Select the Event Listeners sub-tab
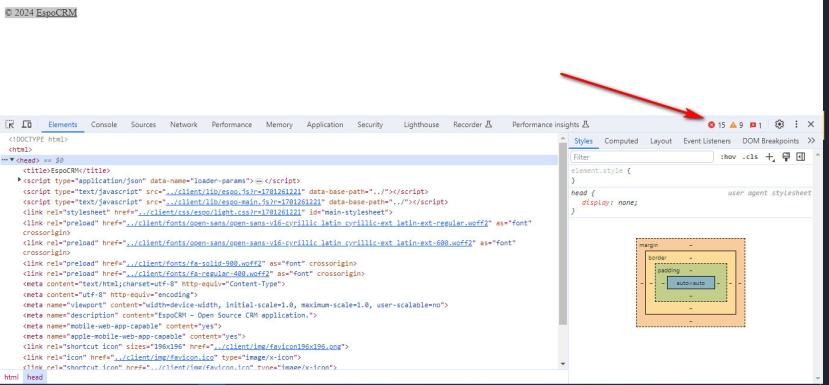The width and height of the screenshot is (829, 385). tap(707, 141)
